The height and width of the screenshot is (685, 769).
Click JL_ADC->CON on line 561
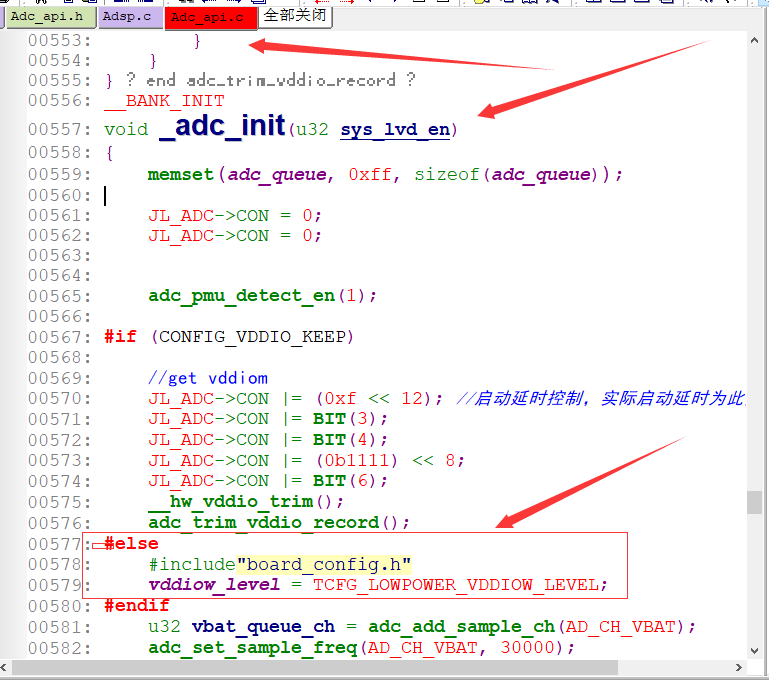point(209,216)
